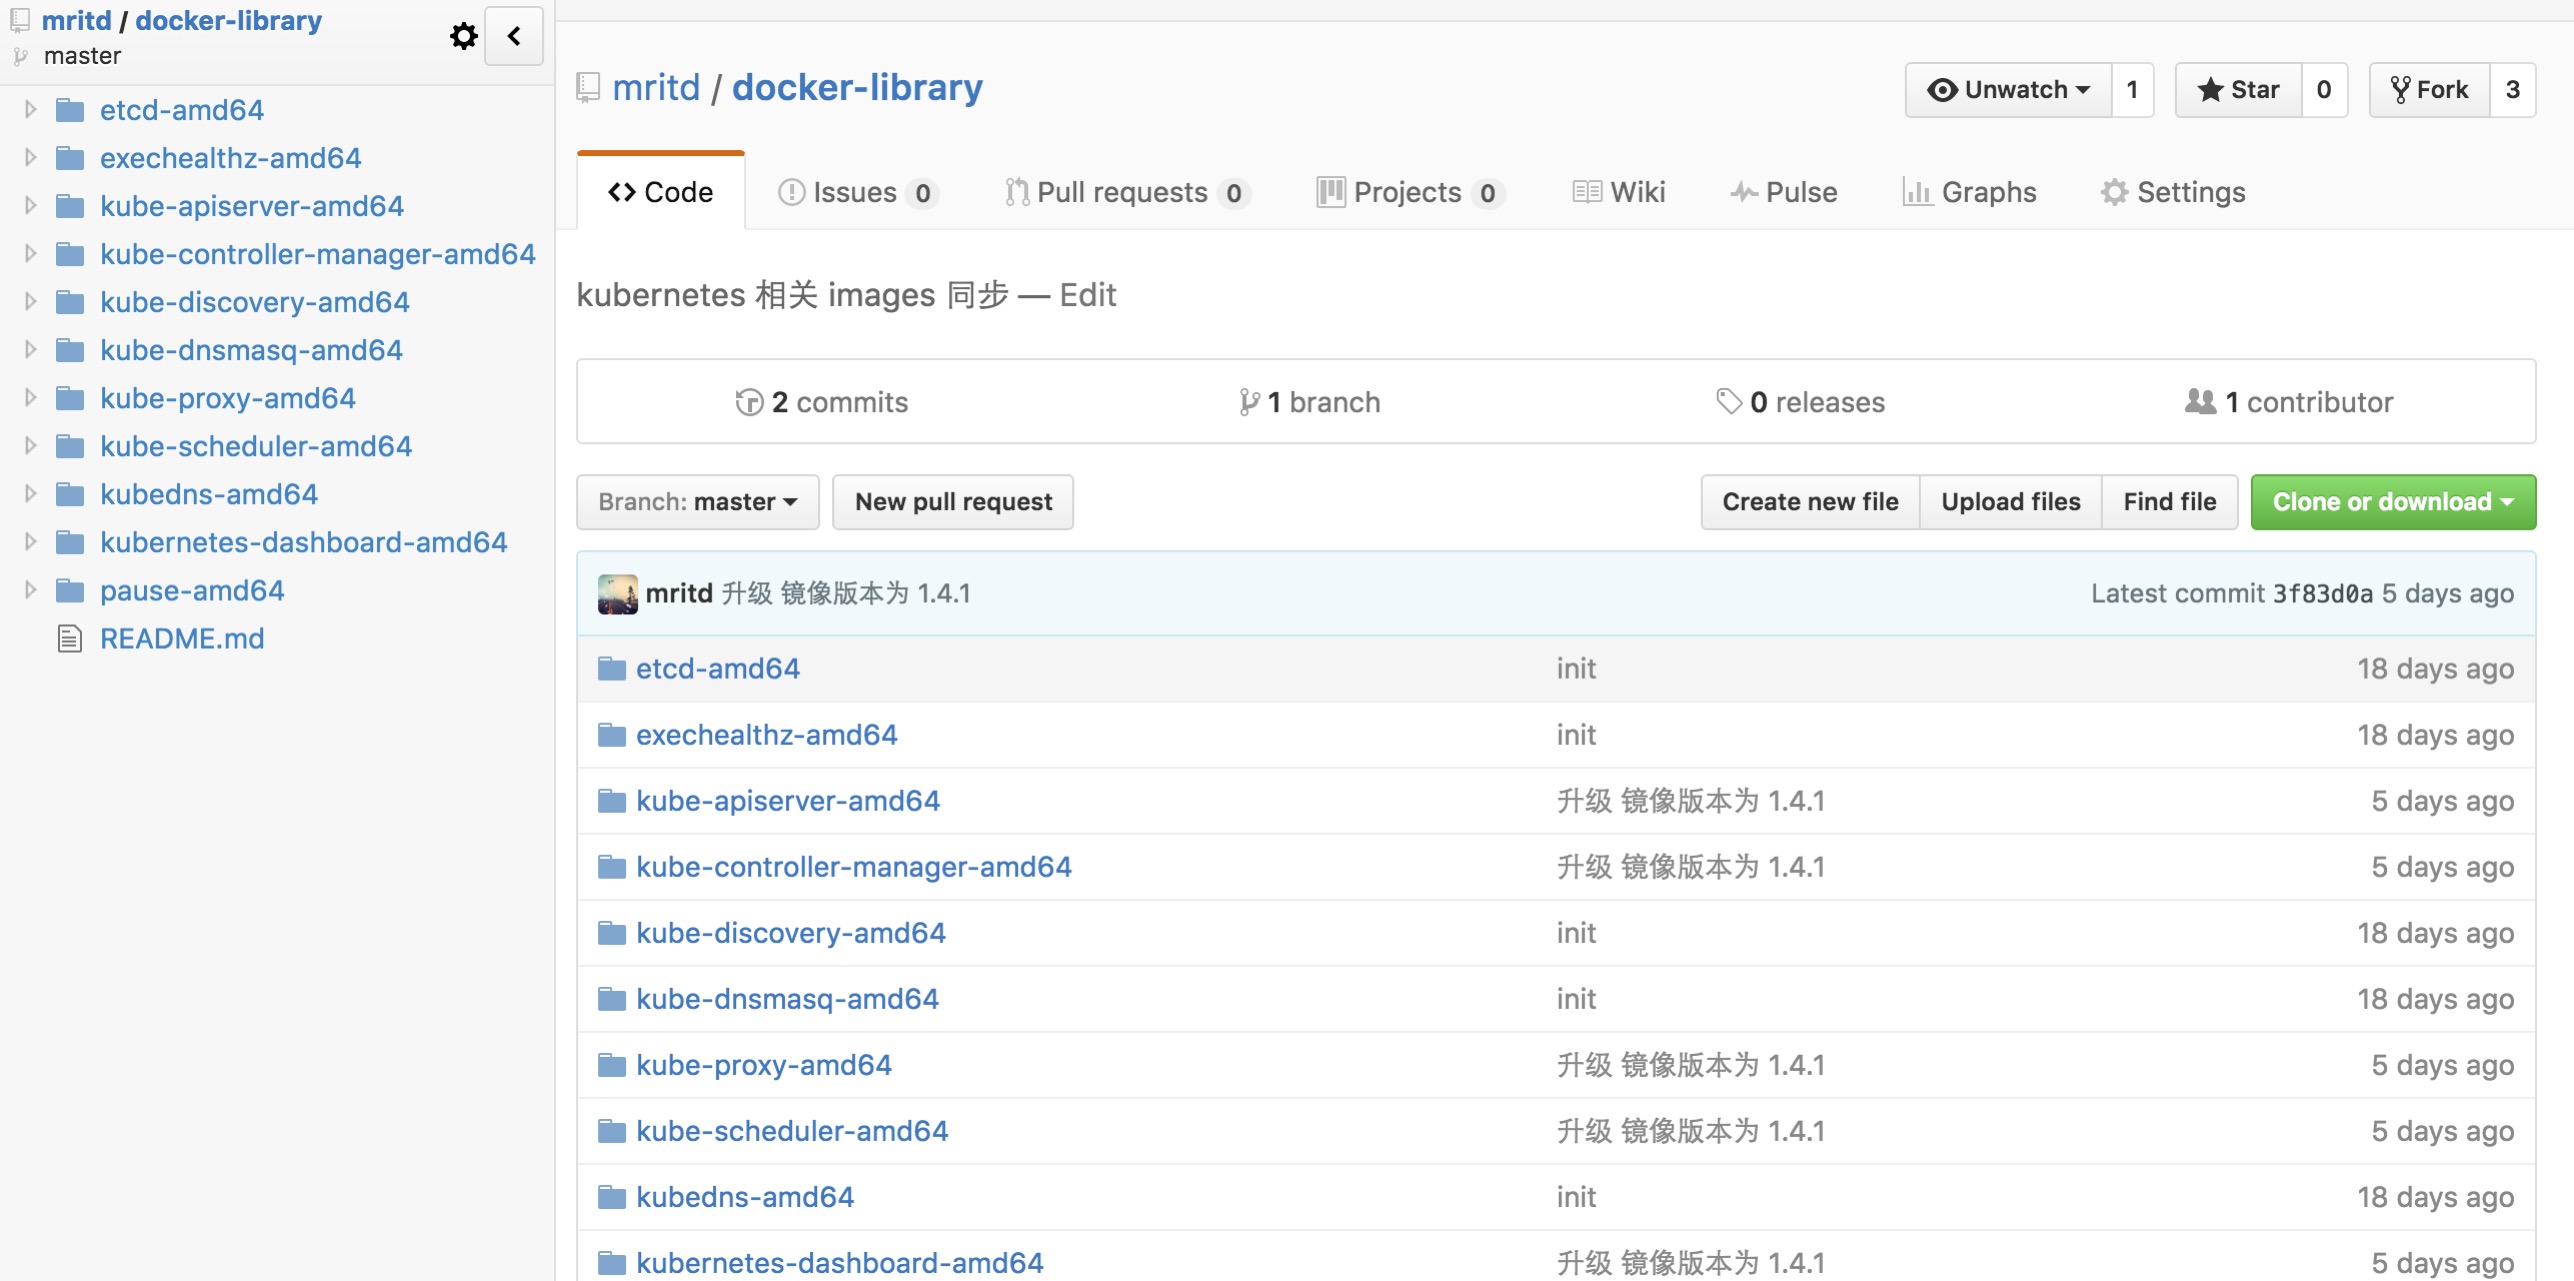Screen dimensions: 2574x1281
Task: Click the kube-apiserver-amd64 folder icon in the file list
Action: pyautogui.click(x=611, y=801)
